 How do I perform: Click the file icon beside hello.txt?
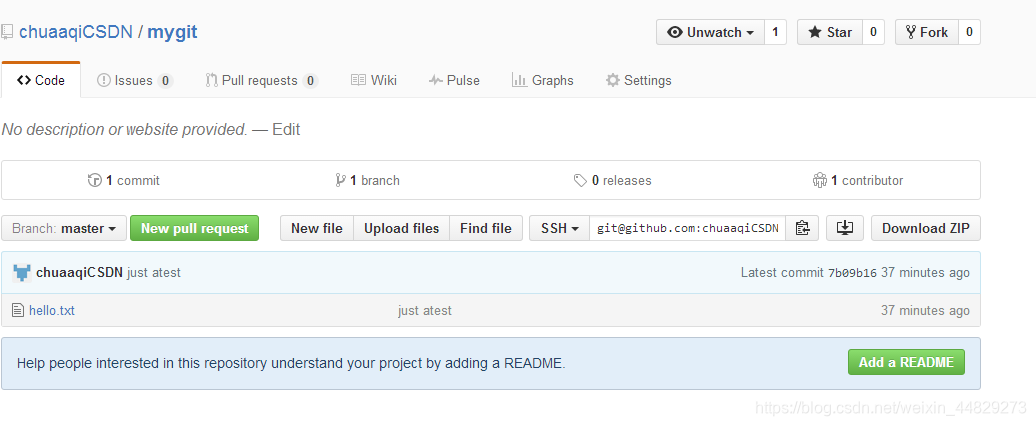pos(18,310)
